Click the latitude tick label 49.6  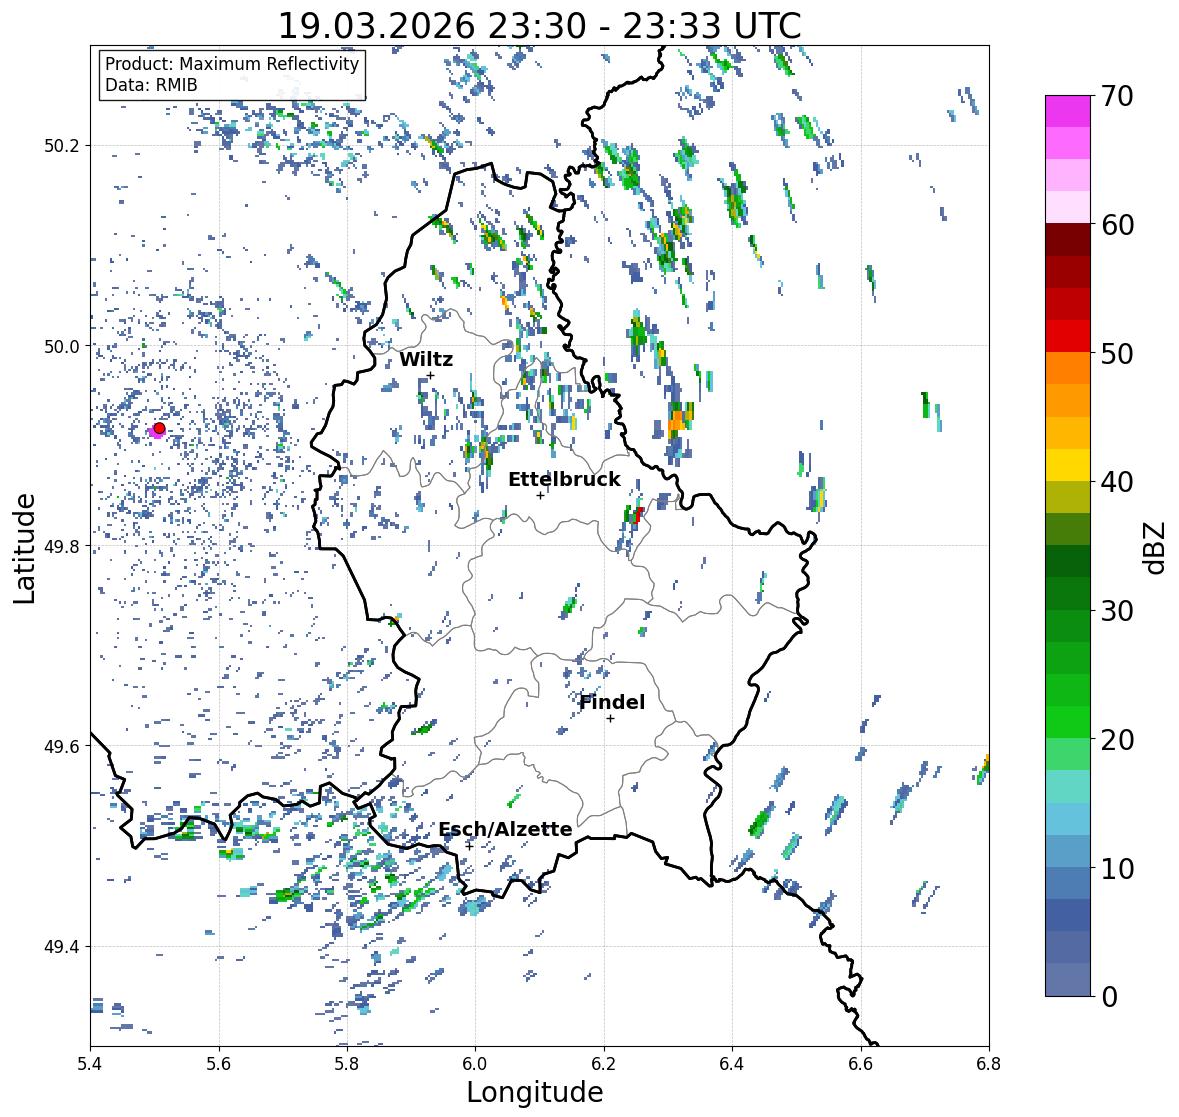tap(62, 746)
